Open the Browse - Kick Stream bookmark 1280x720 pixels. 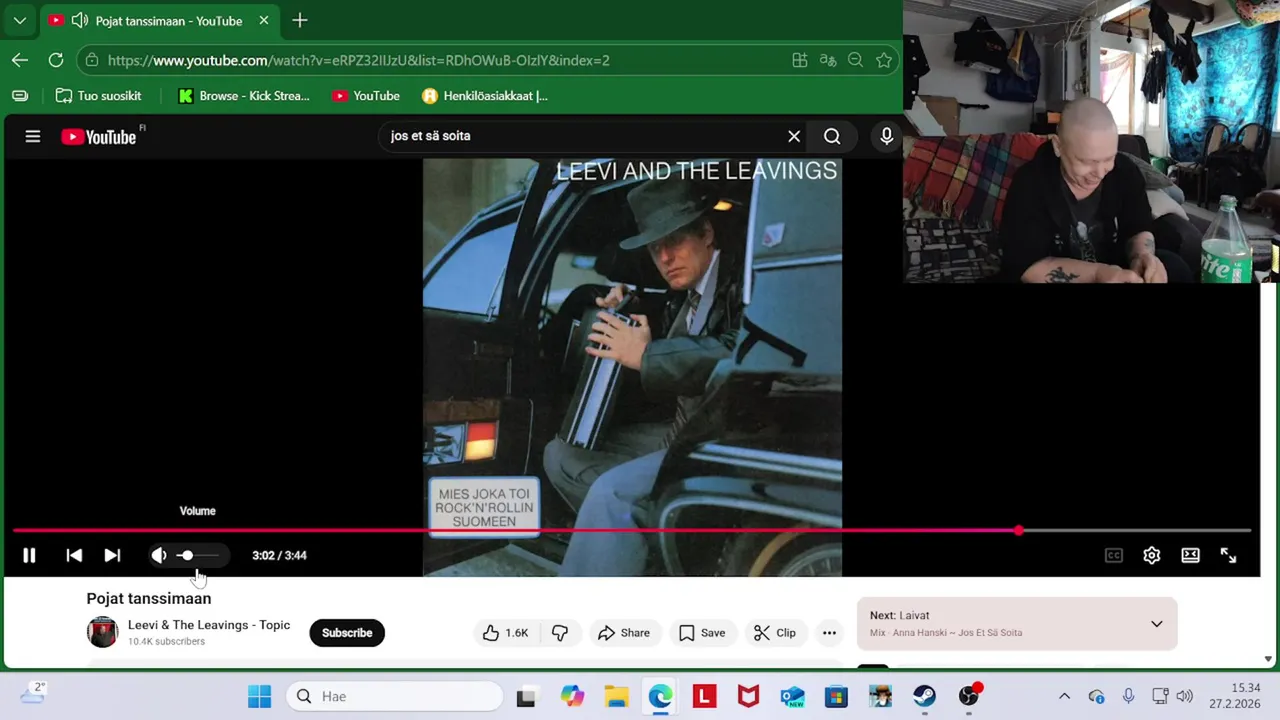pyautogui.click(x=244, y=96)
